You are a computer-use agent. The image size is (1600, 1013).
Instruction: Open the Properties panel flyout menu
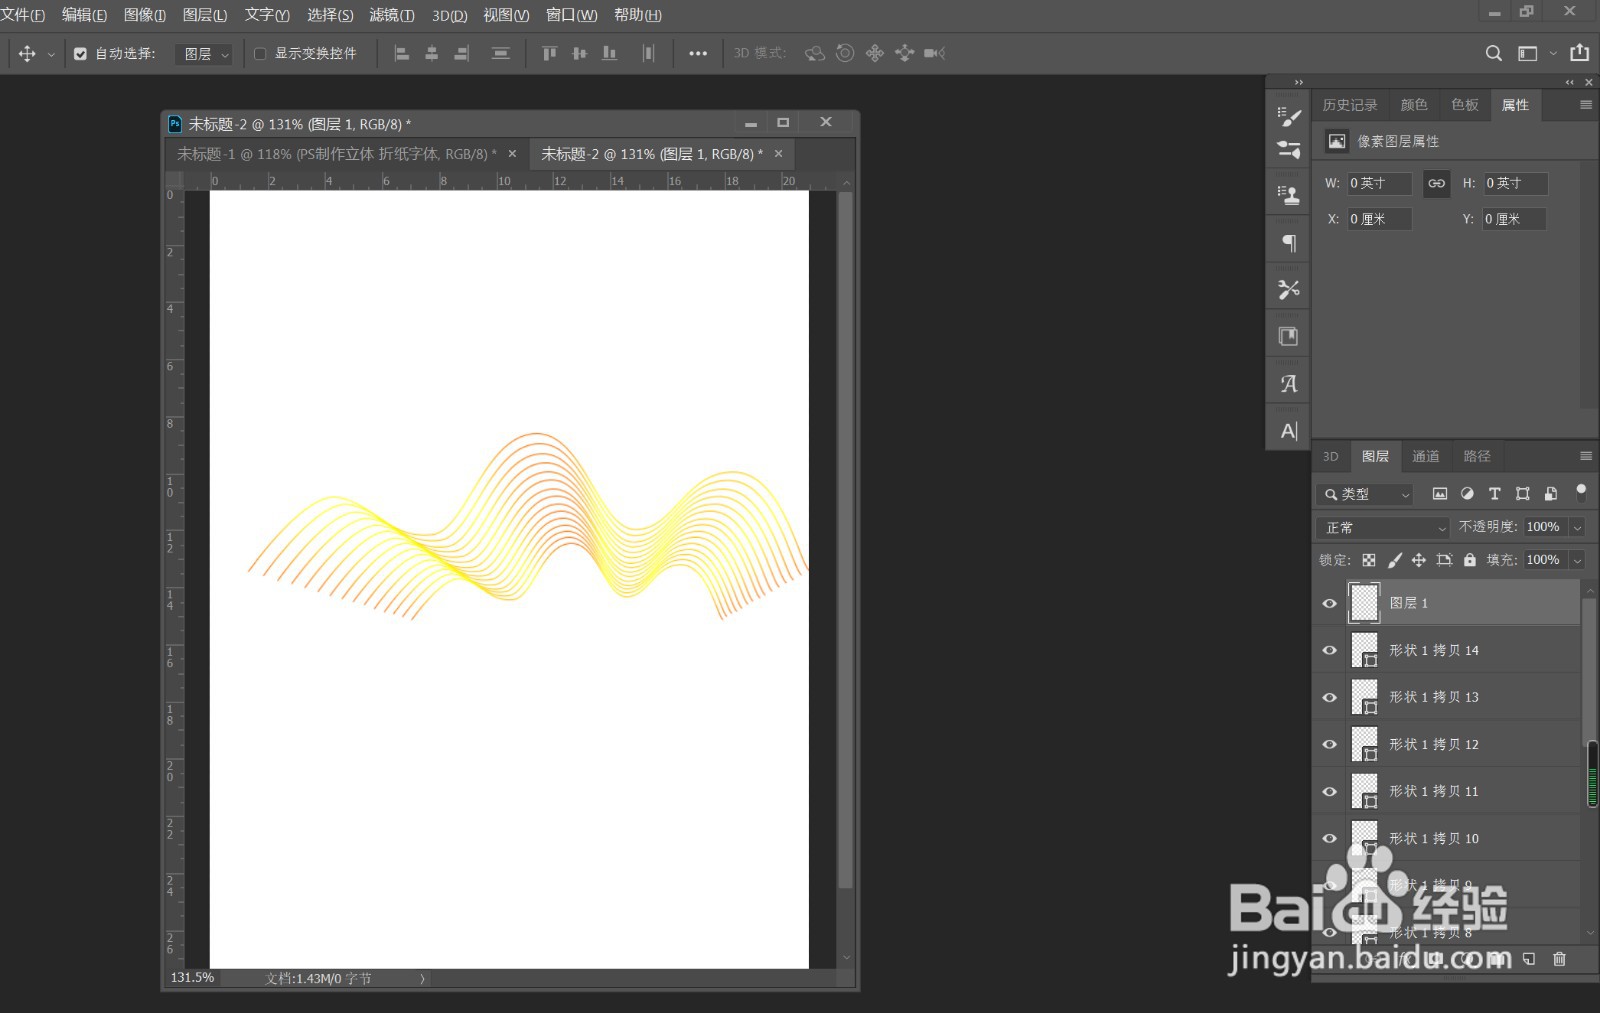pos(1585,105)
